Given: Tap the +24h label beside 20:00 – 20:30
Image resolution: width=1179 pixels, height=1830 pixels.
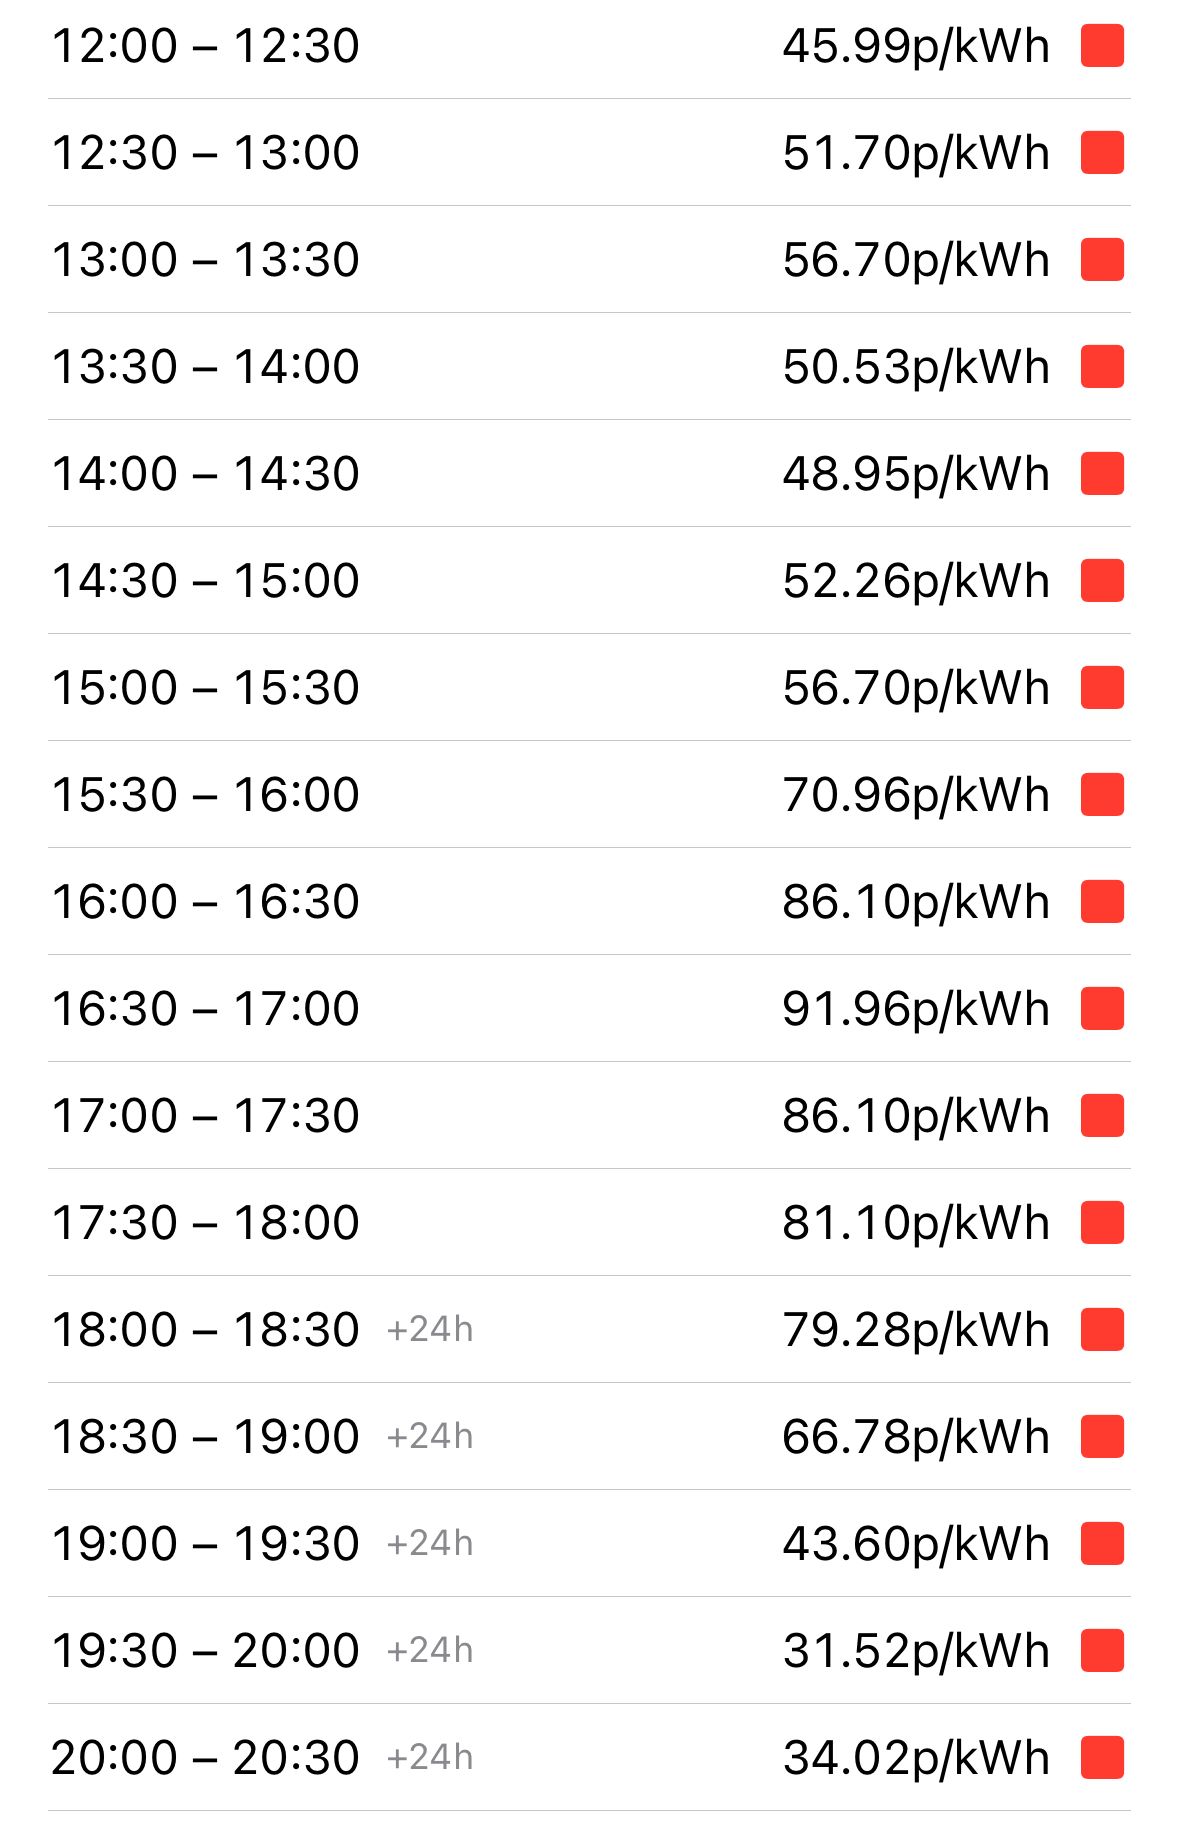Looking at the screenshot, I should click(430, 1758).
